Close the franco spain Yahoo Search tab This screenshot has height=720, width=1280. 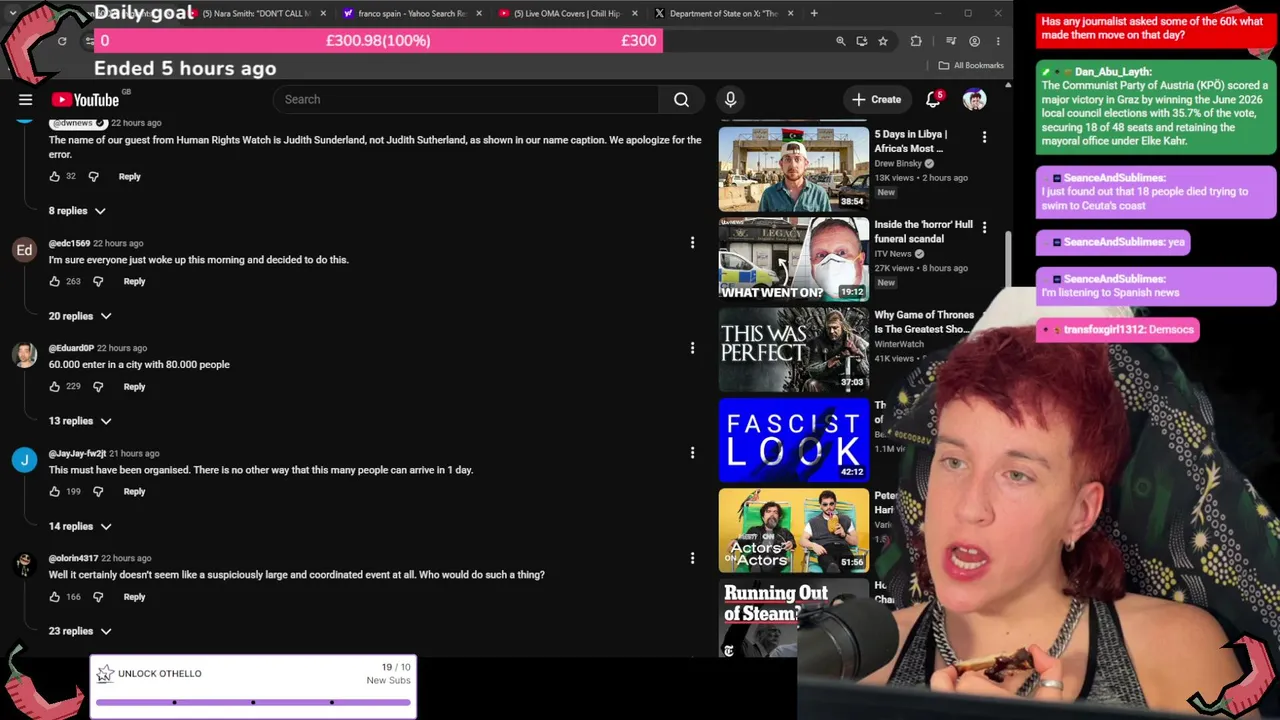click(479, 13)
